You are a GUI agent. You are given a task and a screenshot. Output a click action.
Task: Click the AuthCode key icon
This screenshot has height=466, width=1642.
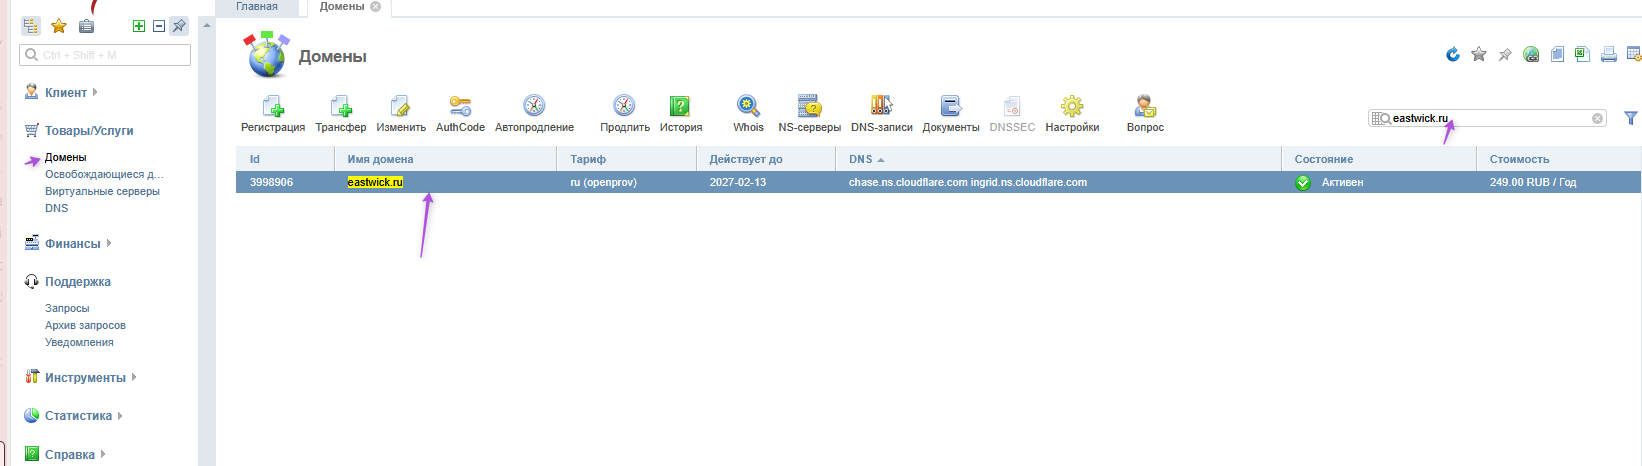click(460, 107)
